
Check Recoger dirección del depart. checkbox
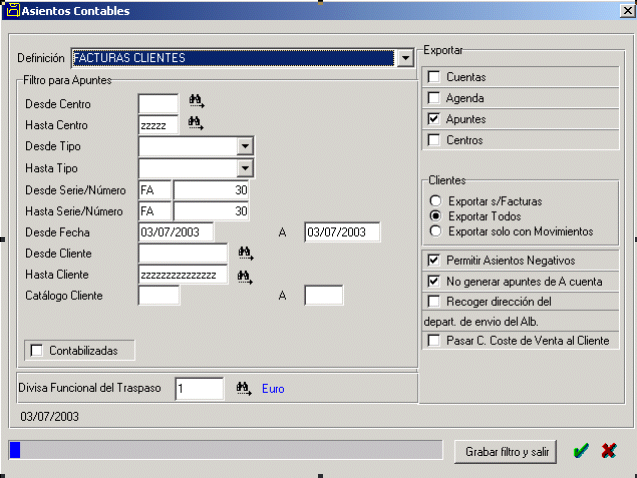tap(434, 301)
